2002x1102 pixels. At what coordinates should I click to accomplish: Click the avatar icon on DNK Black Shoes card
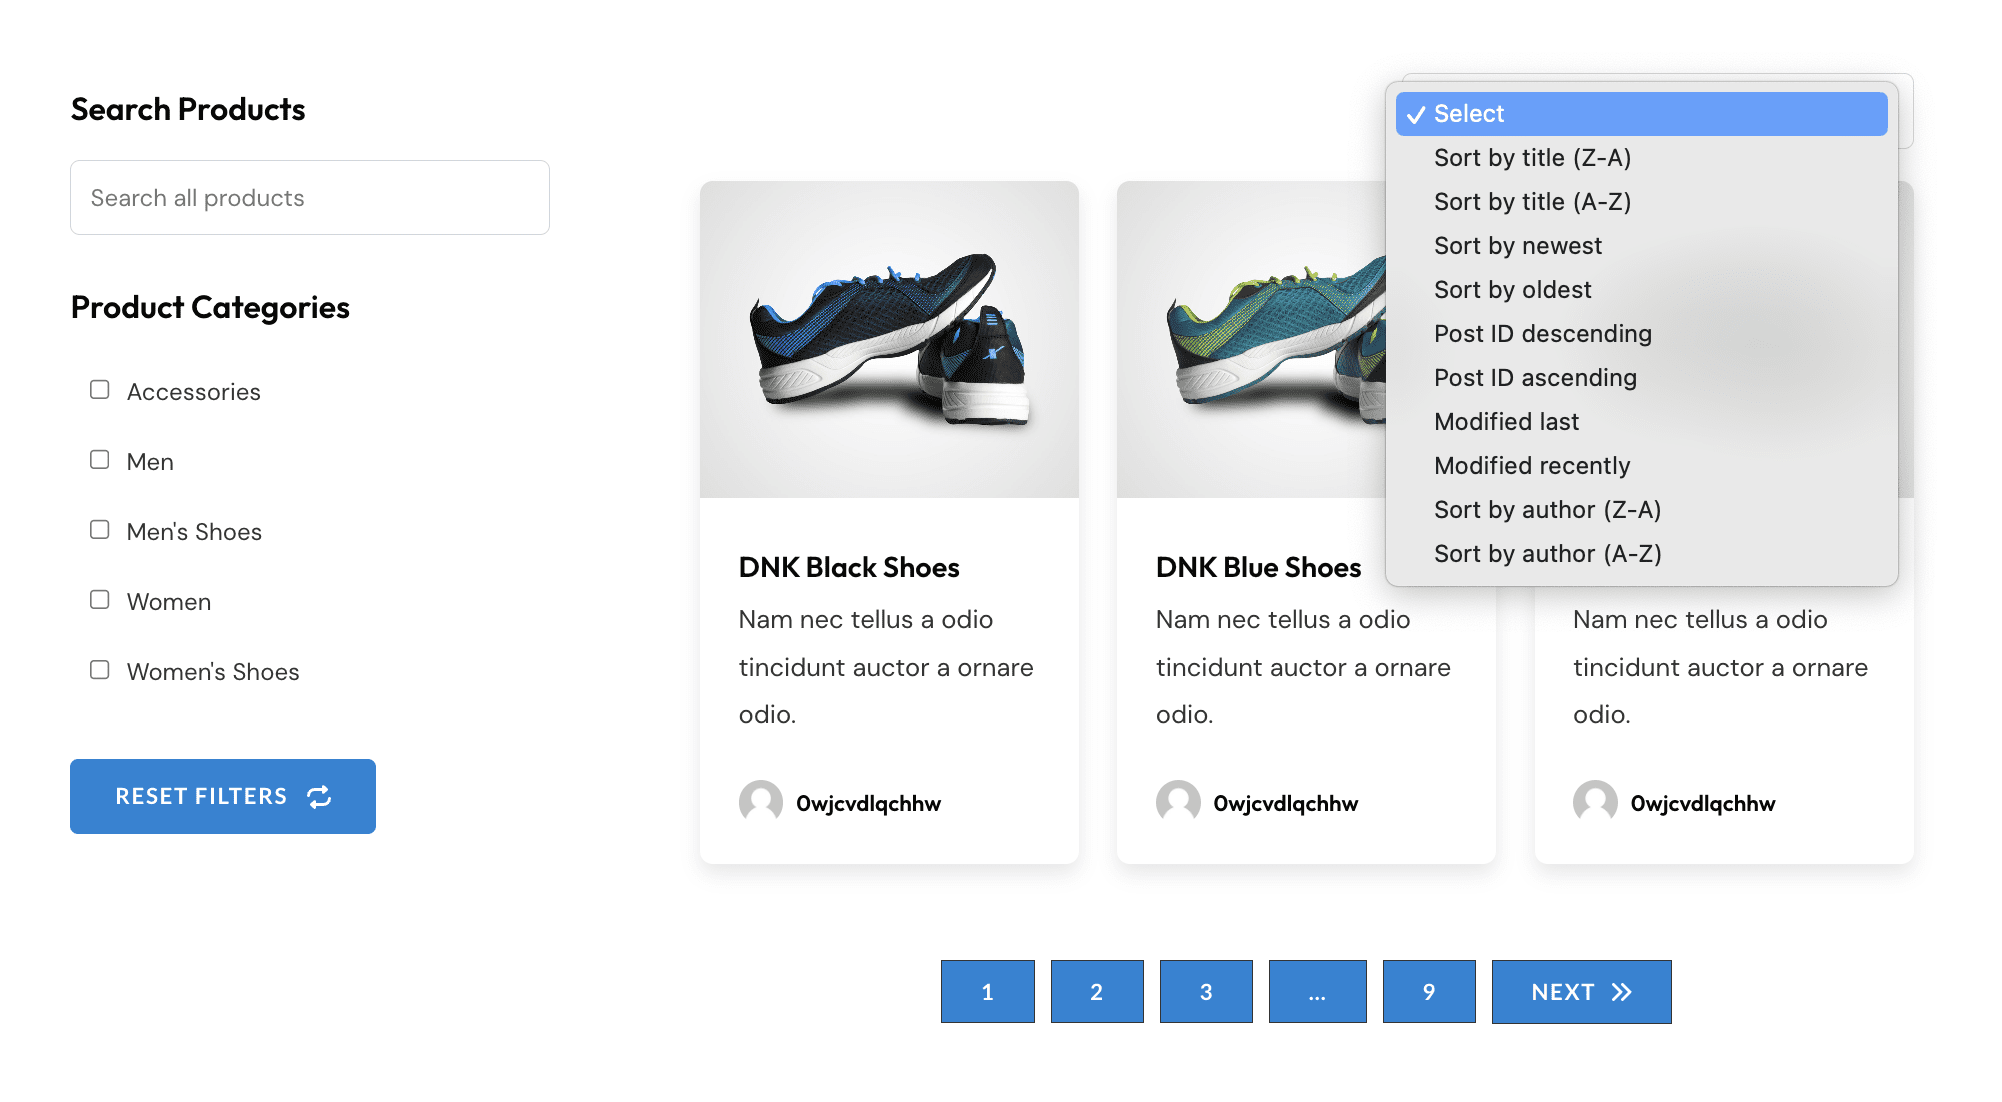[761, 802]
